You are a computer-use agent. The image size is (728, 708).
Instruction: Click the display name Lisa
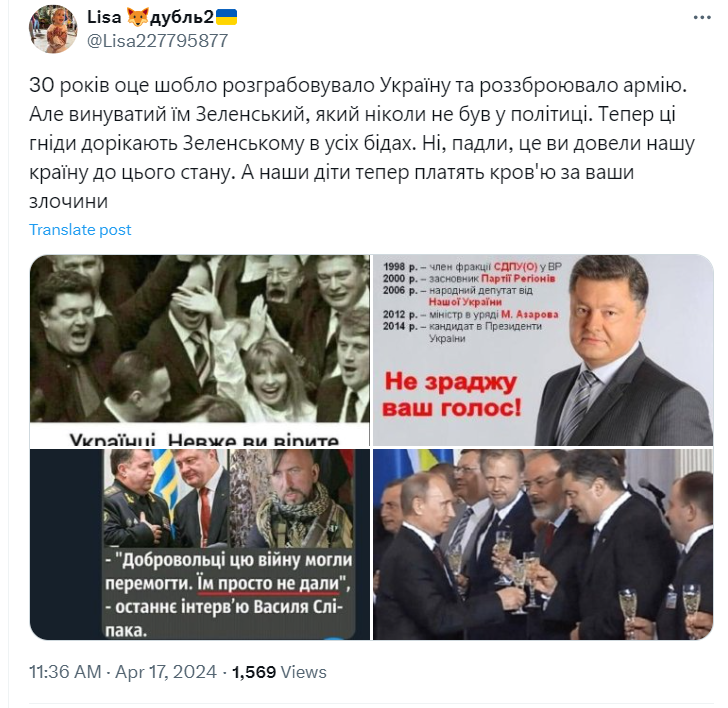pyautogui.click(x=104, y=18)
